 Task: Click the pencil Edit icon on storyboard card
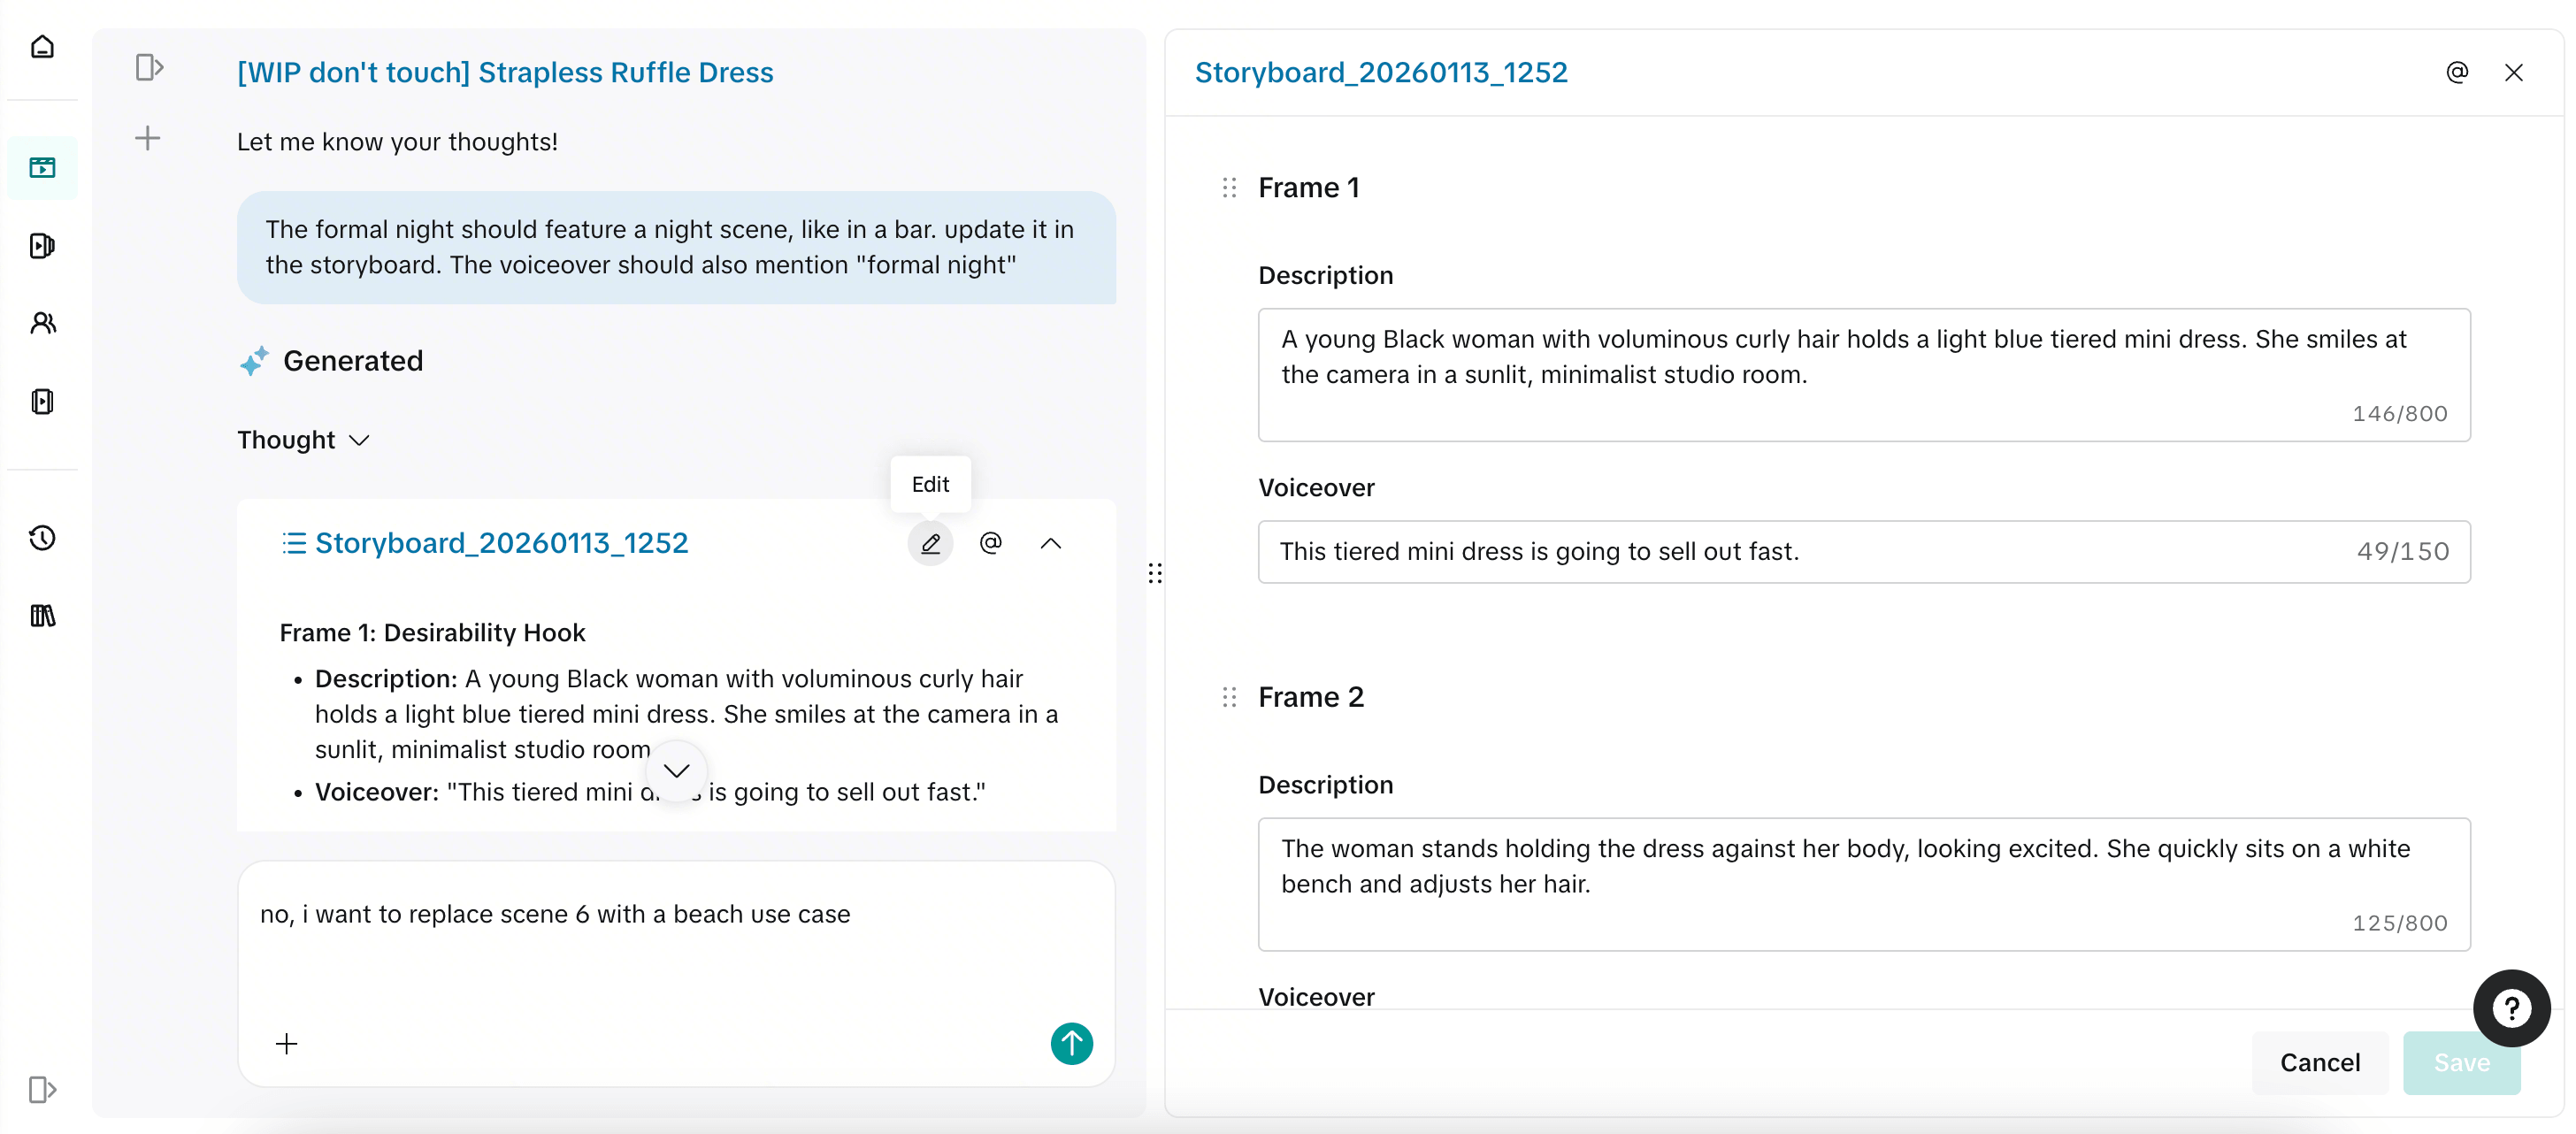[930, 543]
